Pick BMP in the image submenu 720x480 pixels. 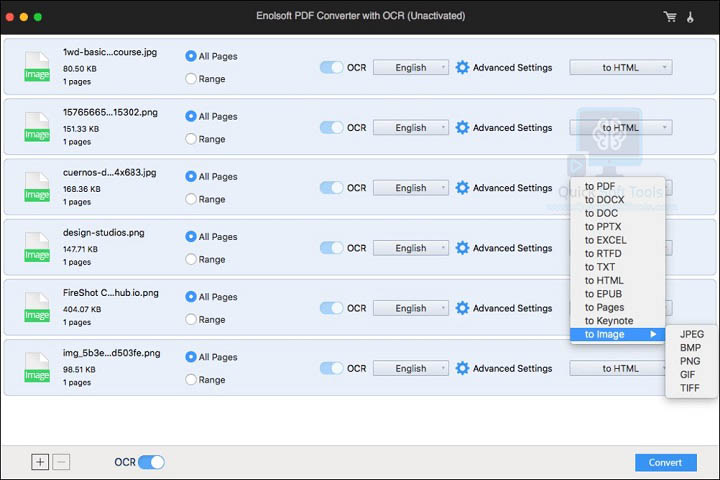[x=691, y=348]
